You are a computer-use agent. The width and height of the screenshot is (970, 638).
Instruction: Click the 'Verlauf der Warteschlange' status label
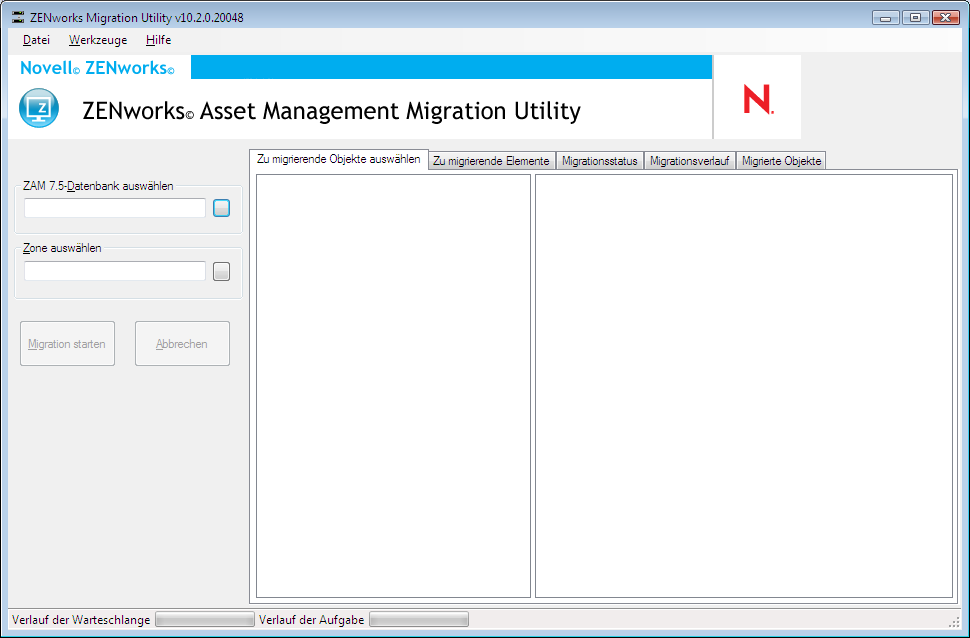click(x=81, y=619)
